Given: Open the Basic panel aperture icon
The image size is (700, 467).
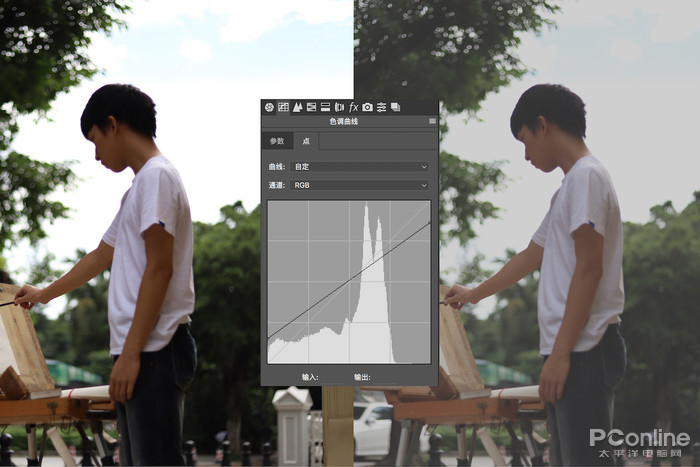Looking at the screenshot, I should point(269,107).
